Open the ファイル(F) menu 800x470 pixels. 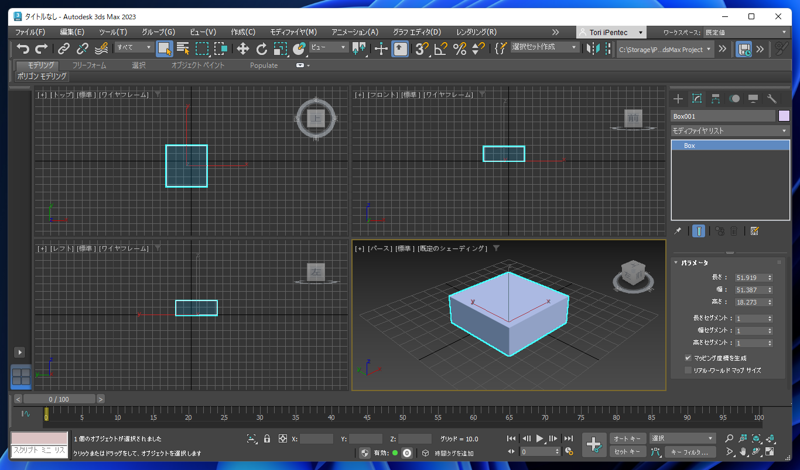(30, 32)
